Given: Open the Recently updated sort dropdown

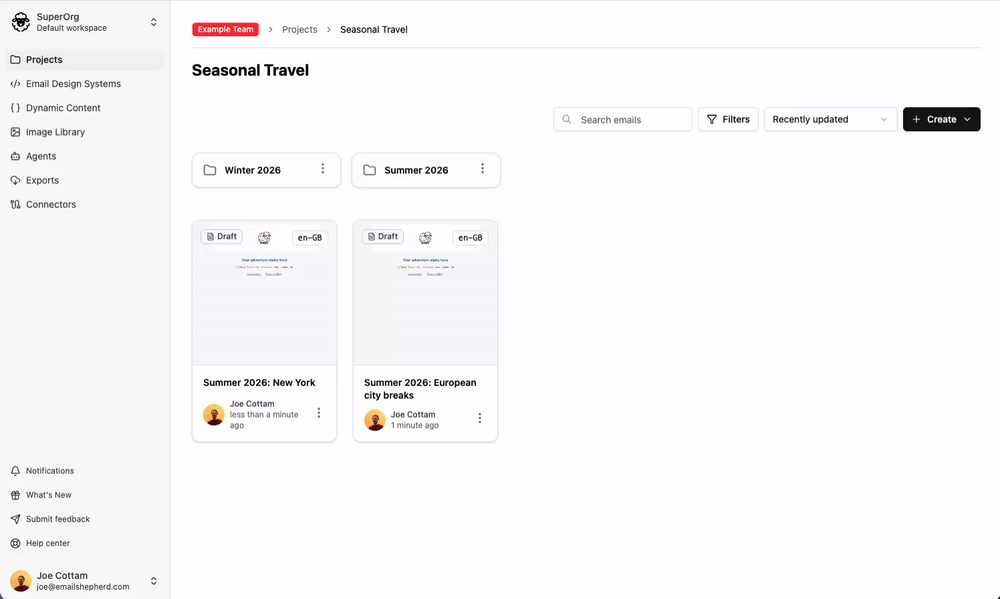Looking at the screenshot, I should [830, 119].
